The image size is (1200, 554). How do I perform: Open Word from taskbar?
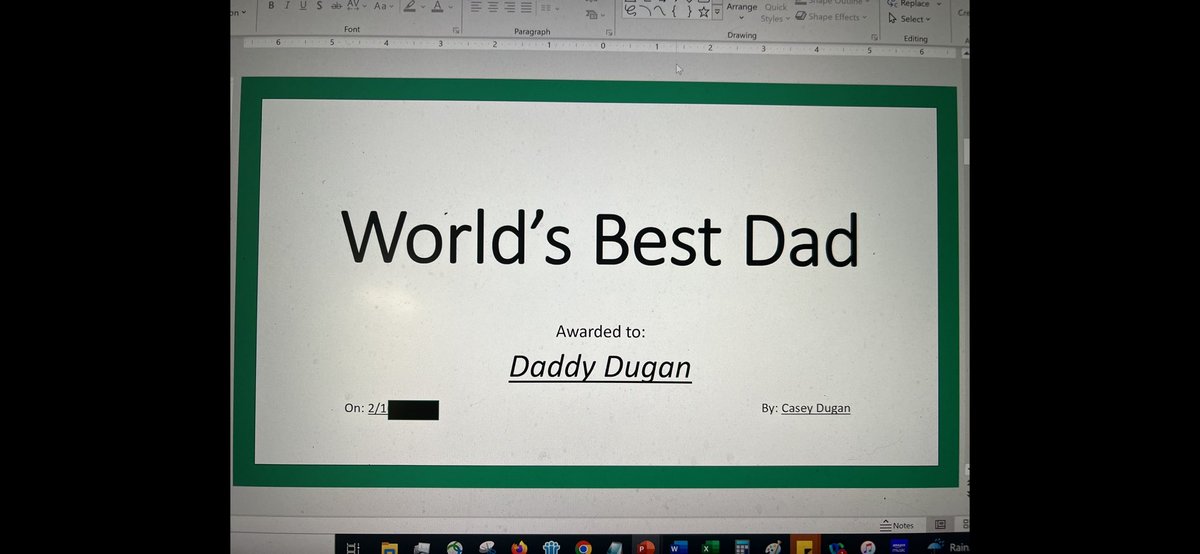[677, 547]
